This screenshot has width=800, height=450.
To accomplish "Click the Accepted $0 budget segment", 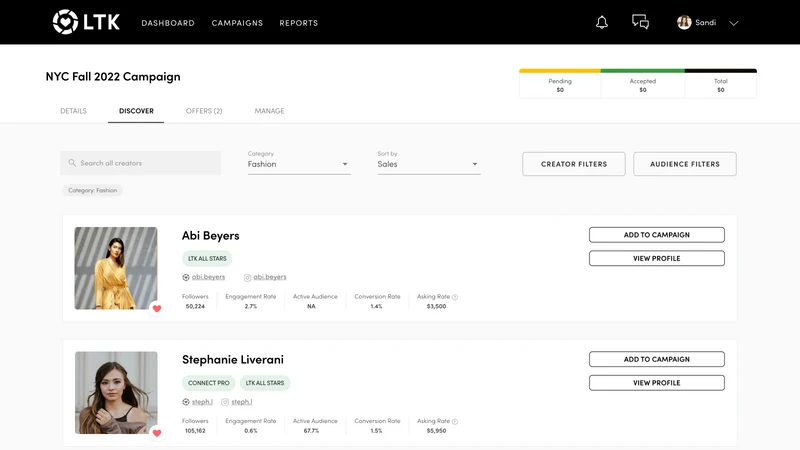I will tap(643, 84).
